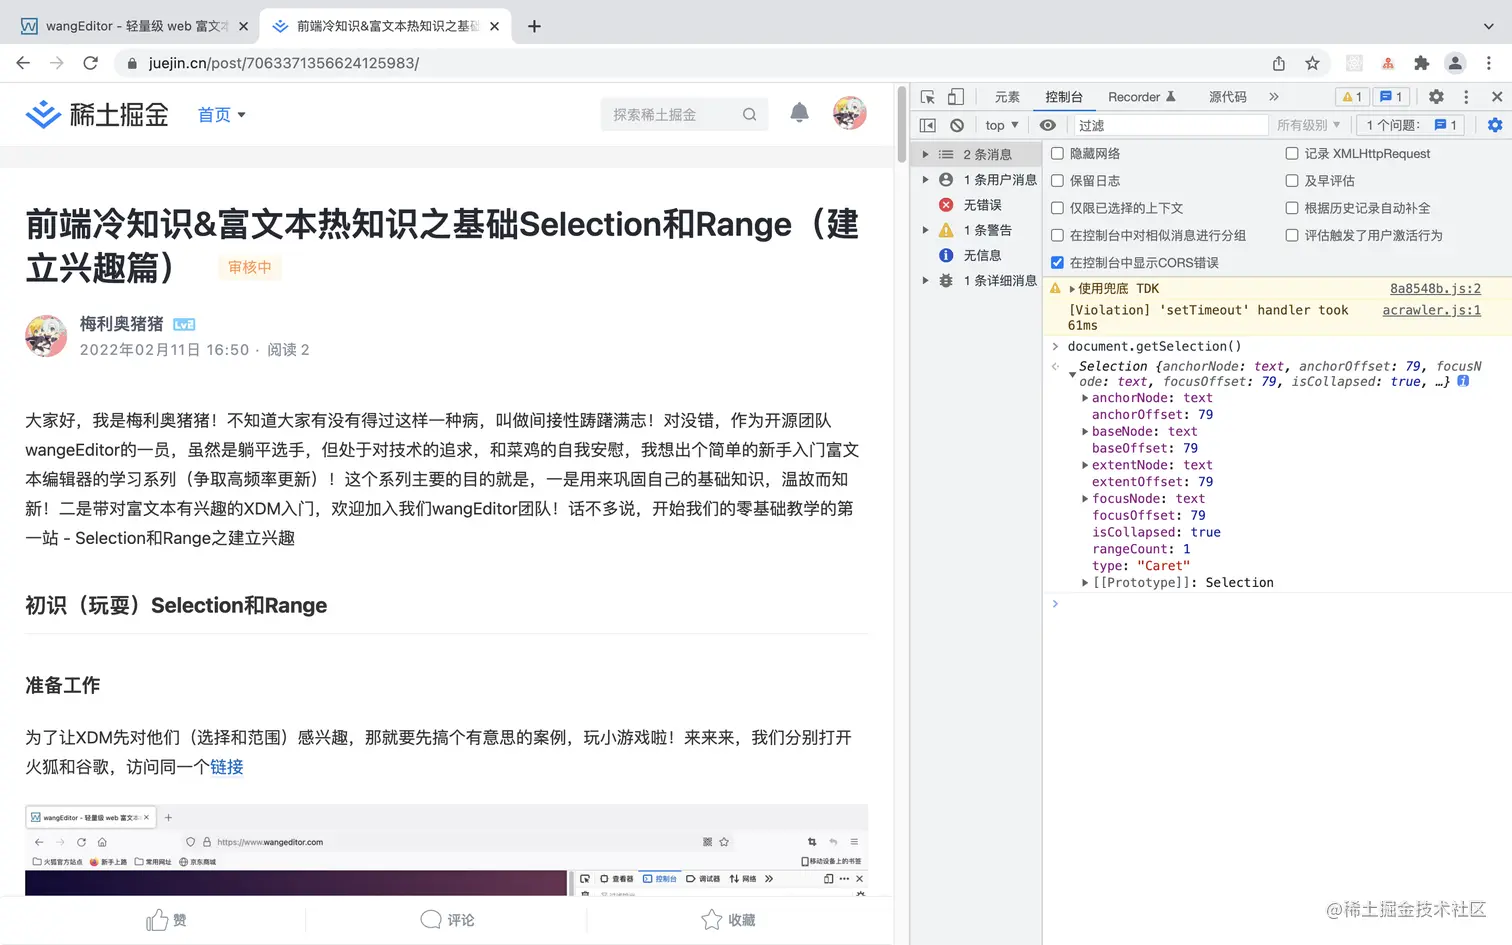Image resolution: width=1512 pixels, height=945 pixels.
Task: Open user avatar in juejin header
Action: point(849,113)
